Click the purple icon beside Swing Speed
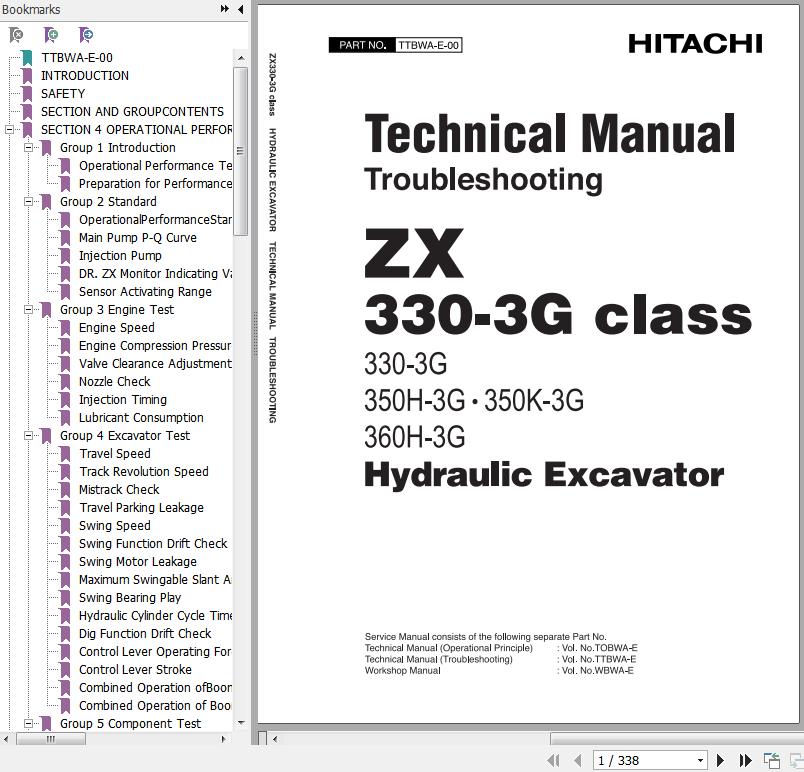The image size is (804, 772). [x=65, y=526]
